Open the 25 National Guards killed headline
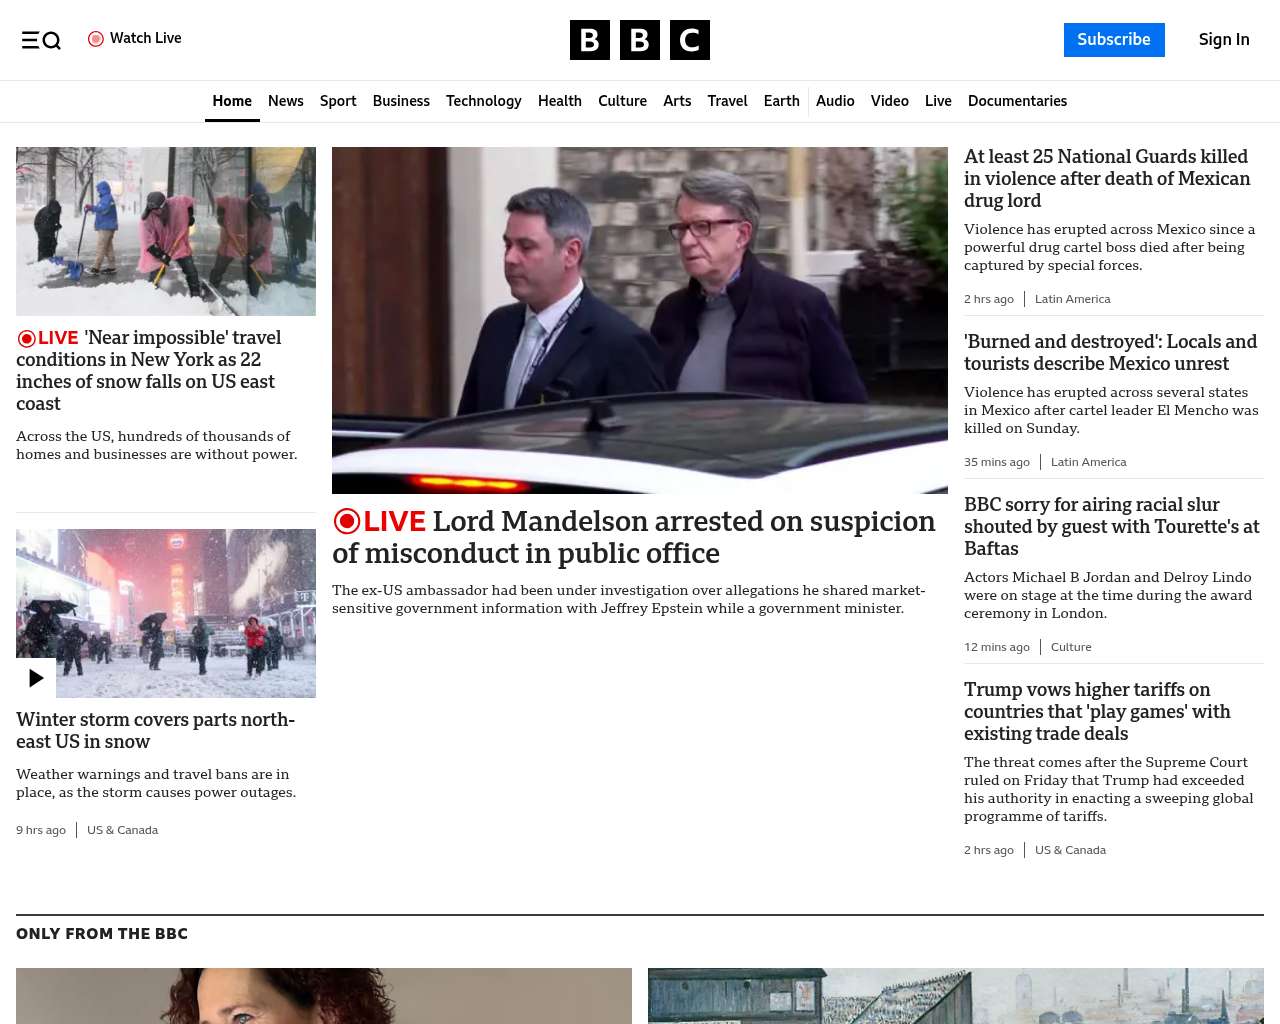The image size is (1280, 1024). point(1107,179)
